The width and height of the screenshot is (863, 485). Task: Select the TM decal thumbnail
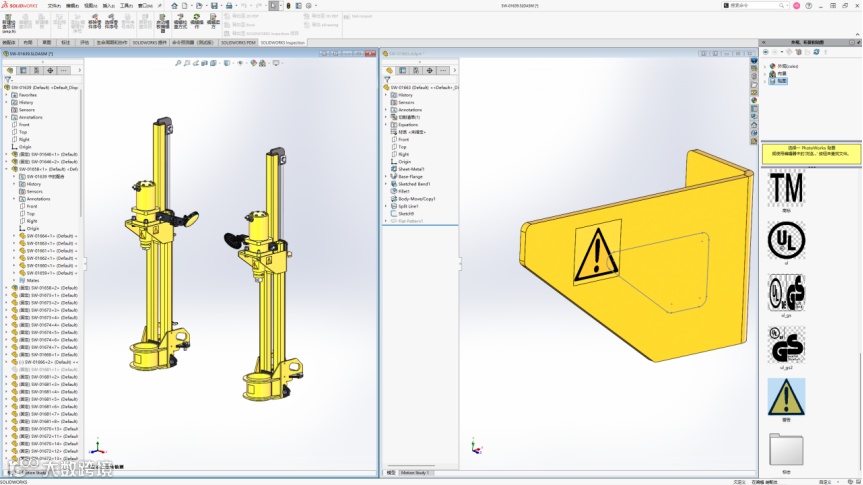pos(786,188)
